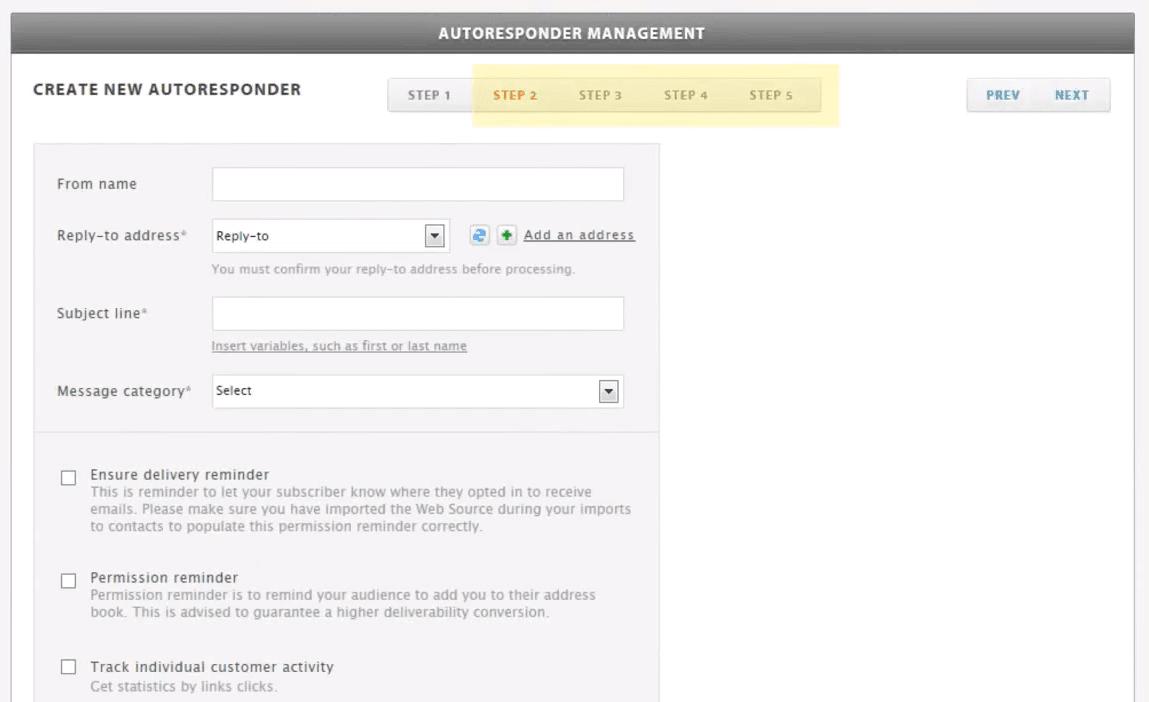This screenshot has height=702, width=1149.
Task: Jump to the Step 5 tab
Action: (771, 95)
